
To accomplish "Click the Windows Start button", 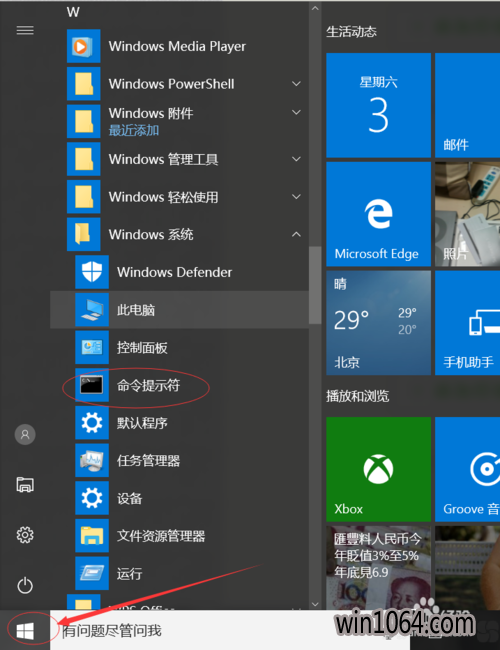I will point(25,631).
